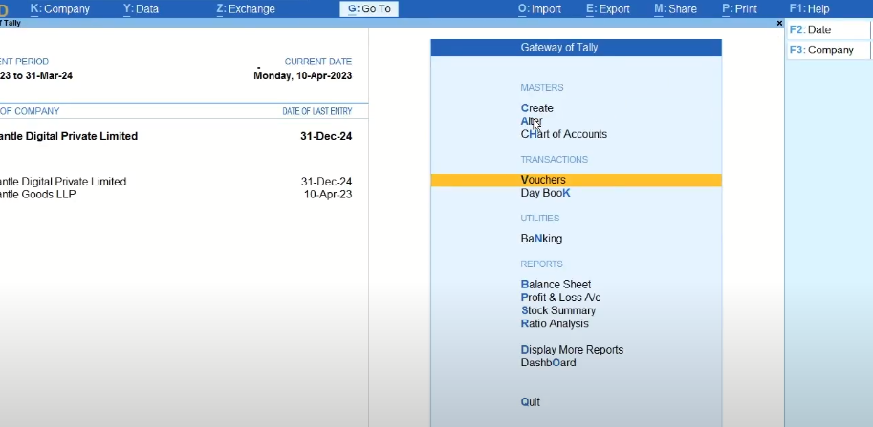Click the F2: Date button
The height and width of the screenshot is (427, 873).
click(828, 30)
